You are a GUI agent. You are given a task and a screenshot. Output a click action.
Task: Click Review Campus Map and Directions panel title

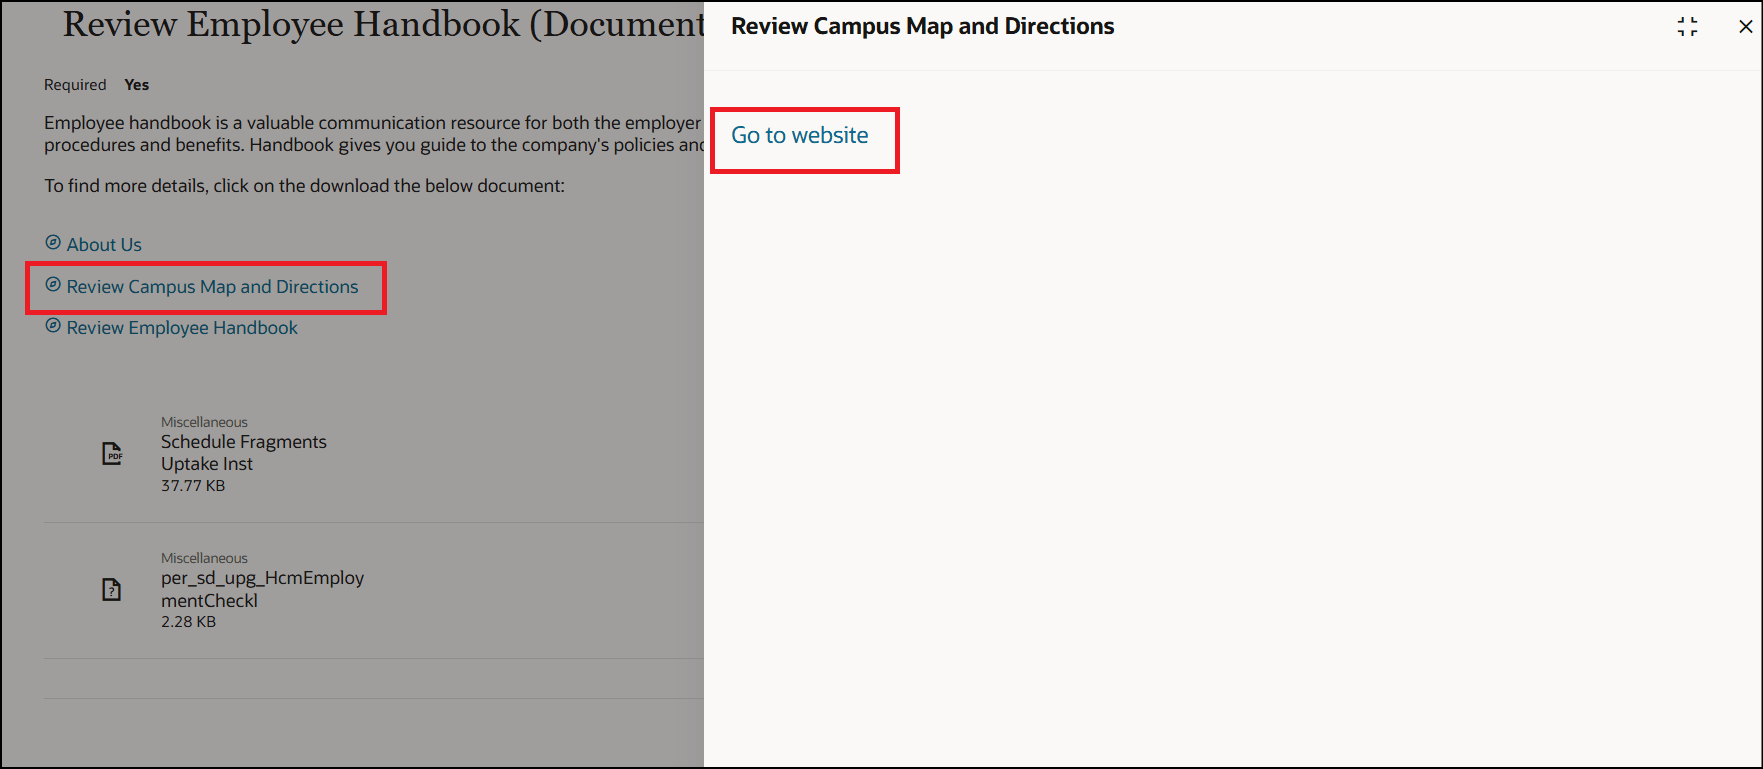click(922, 27)
